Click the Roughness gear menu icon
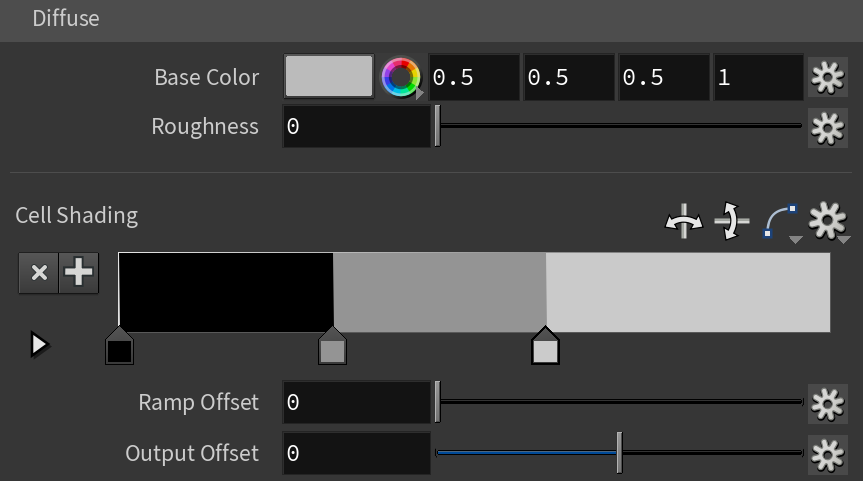 (827, 128)
